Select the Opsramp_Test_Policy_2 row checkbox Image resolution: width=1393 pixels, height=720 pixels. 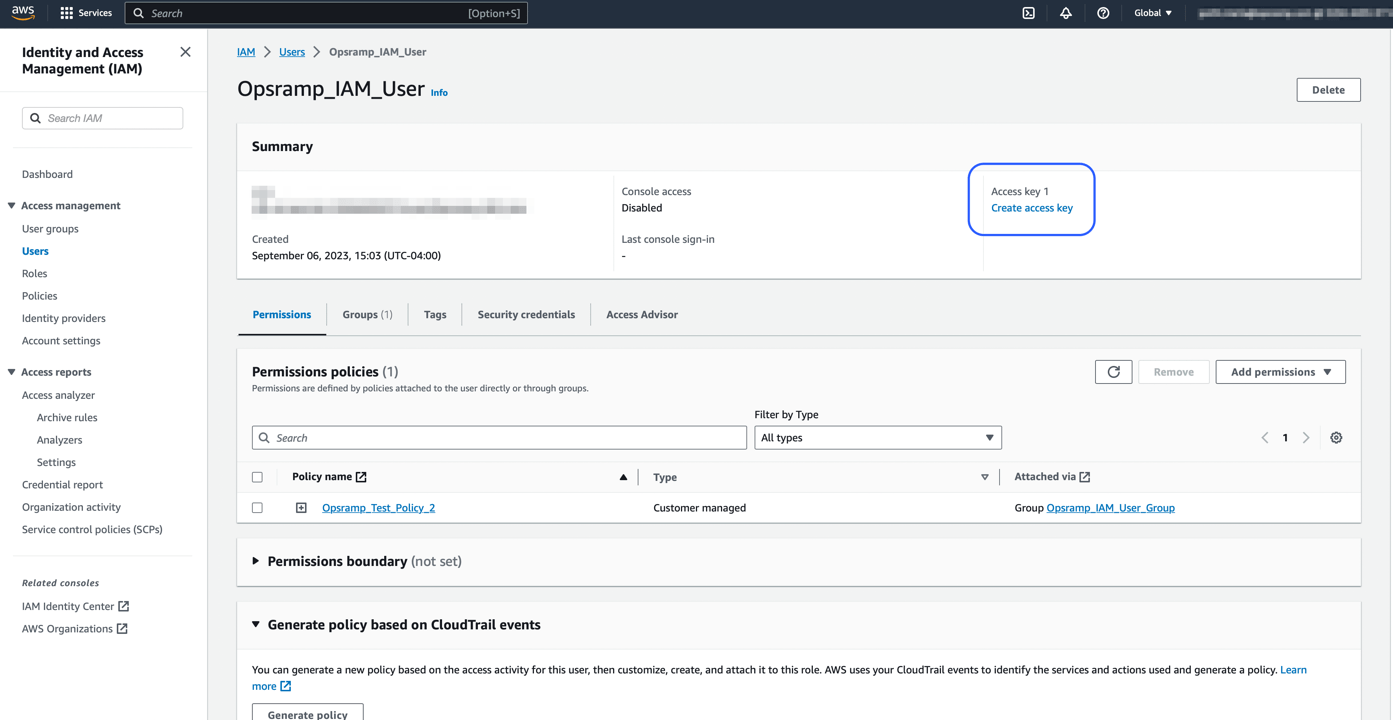[257, 507]
